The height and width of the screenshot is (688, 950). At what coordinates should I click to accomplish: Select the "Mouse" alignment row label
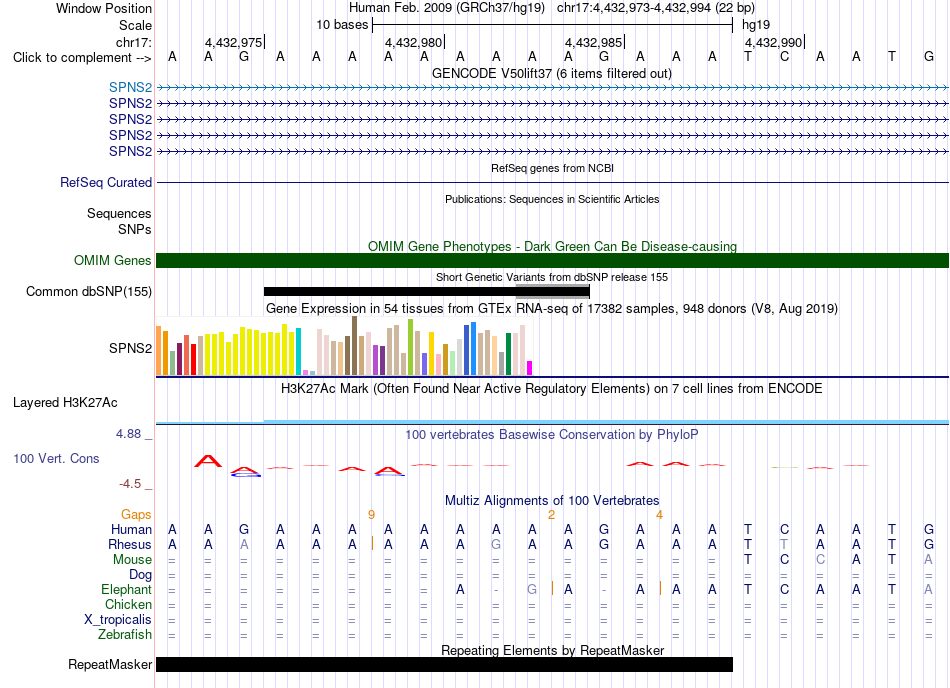[x=132, y=560]
